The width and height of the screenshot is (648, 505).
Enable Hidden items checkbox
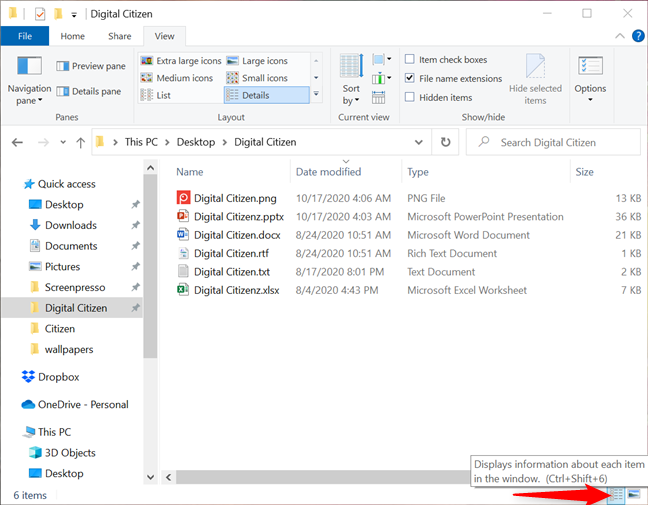[x=410, y=97]
